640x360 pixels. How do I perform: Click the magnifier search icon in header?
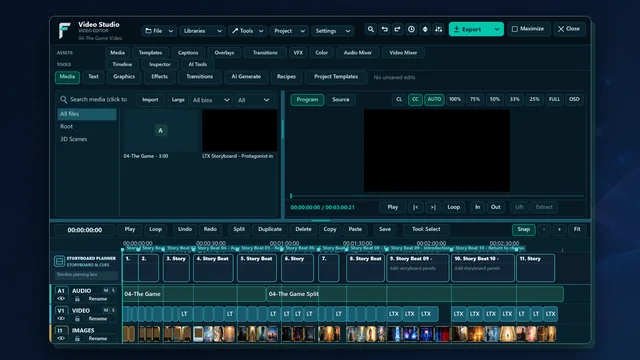[371, 29]
